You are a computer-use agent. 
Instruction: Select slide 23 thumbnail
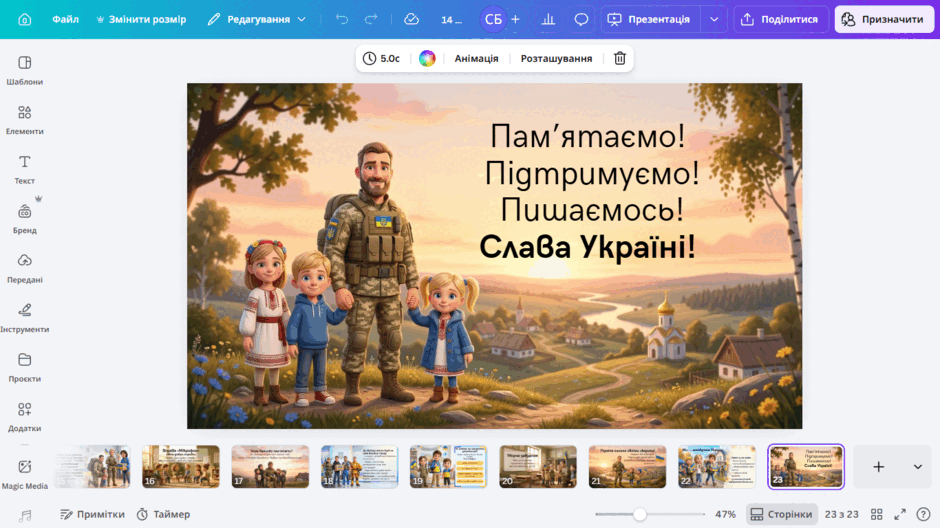click(x=806, y=466)
